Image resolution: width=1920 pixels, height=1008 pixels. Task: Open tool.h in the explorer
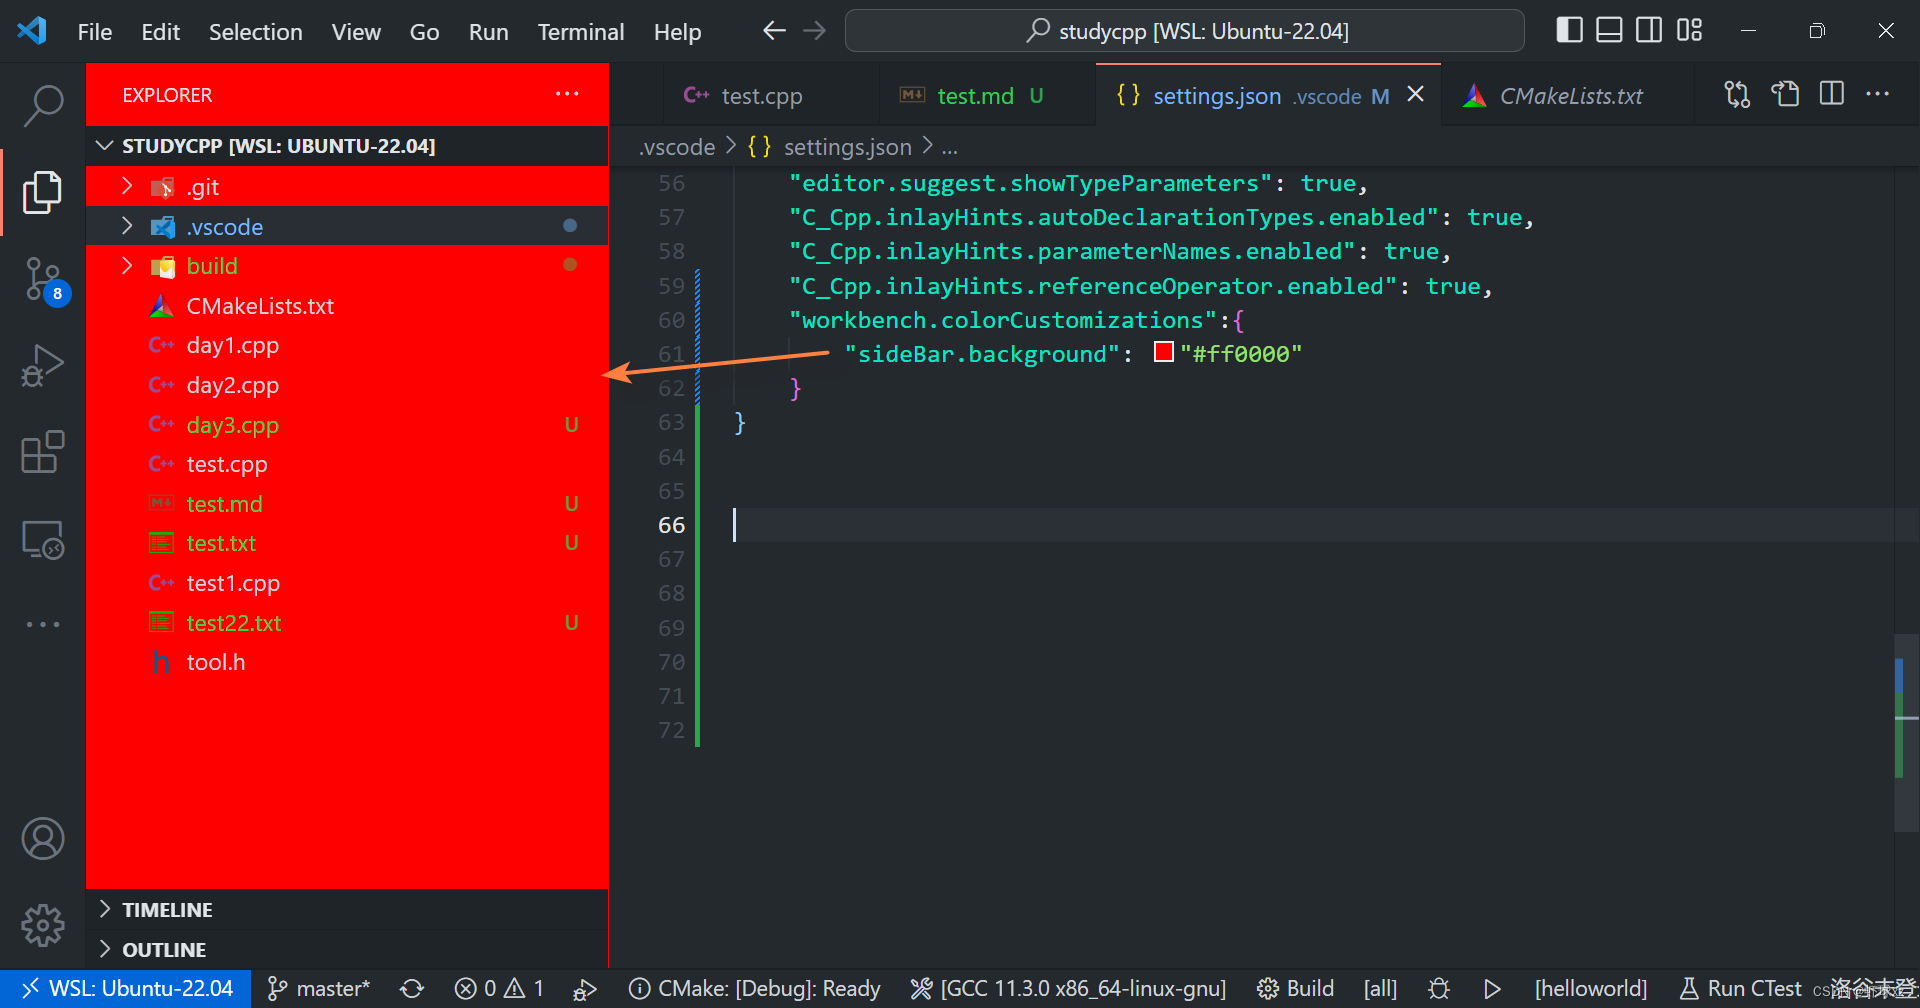point(347,662)
